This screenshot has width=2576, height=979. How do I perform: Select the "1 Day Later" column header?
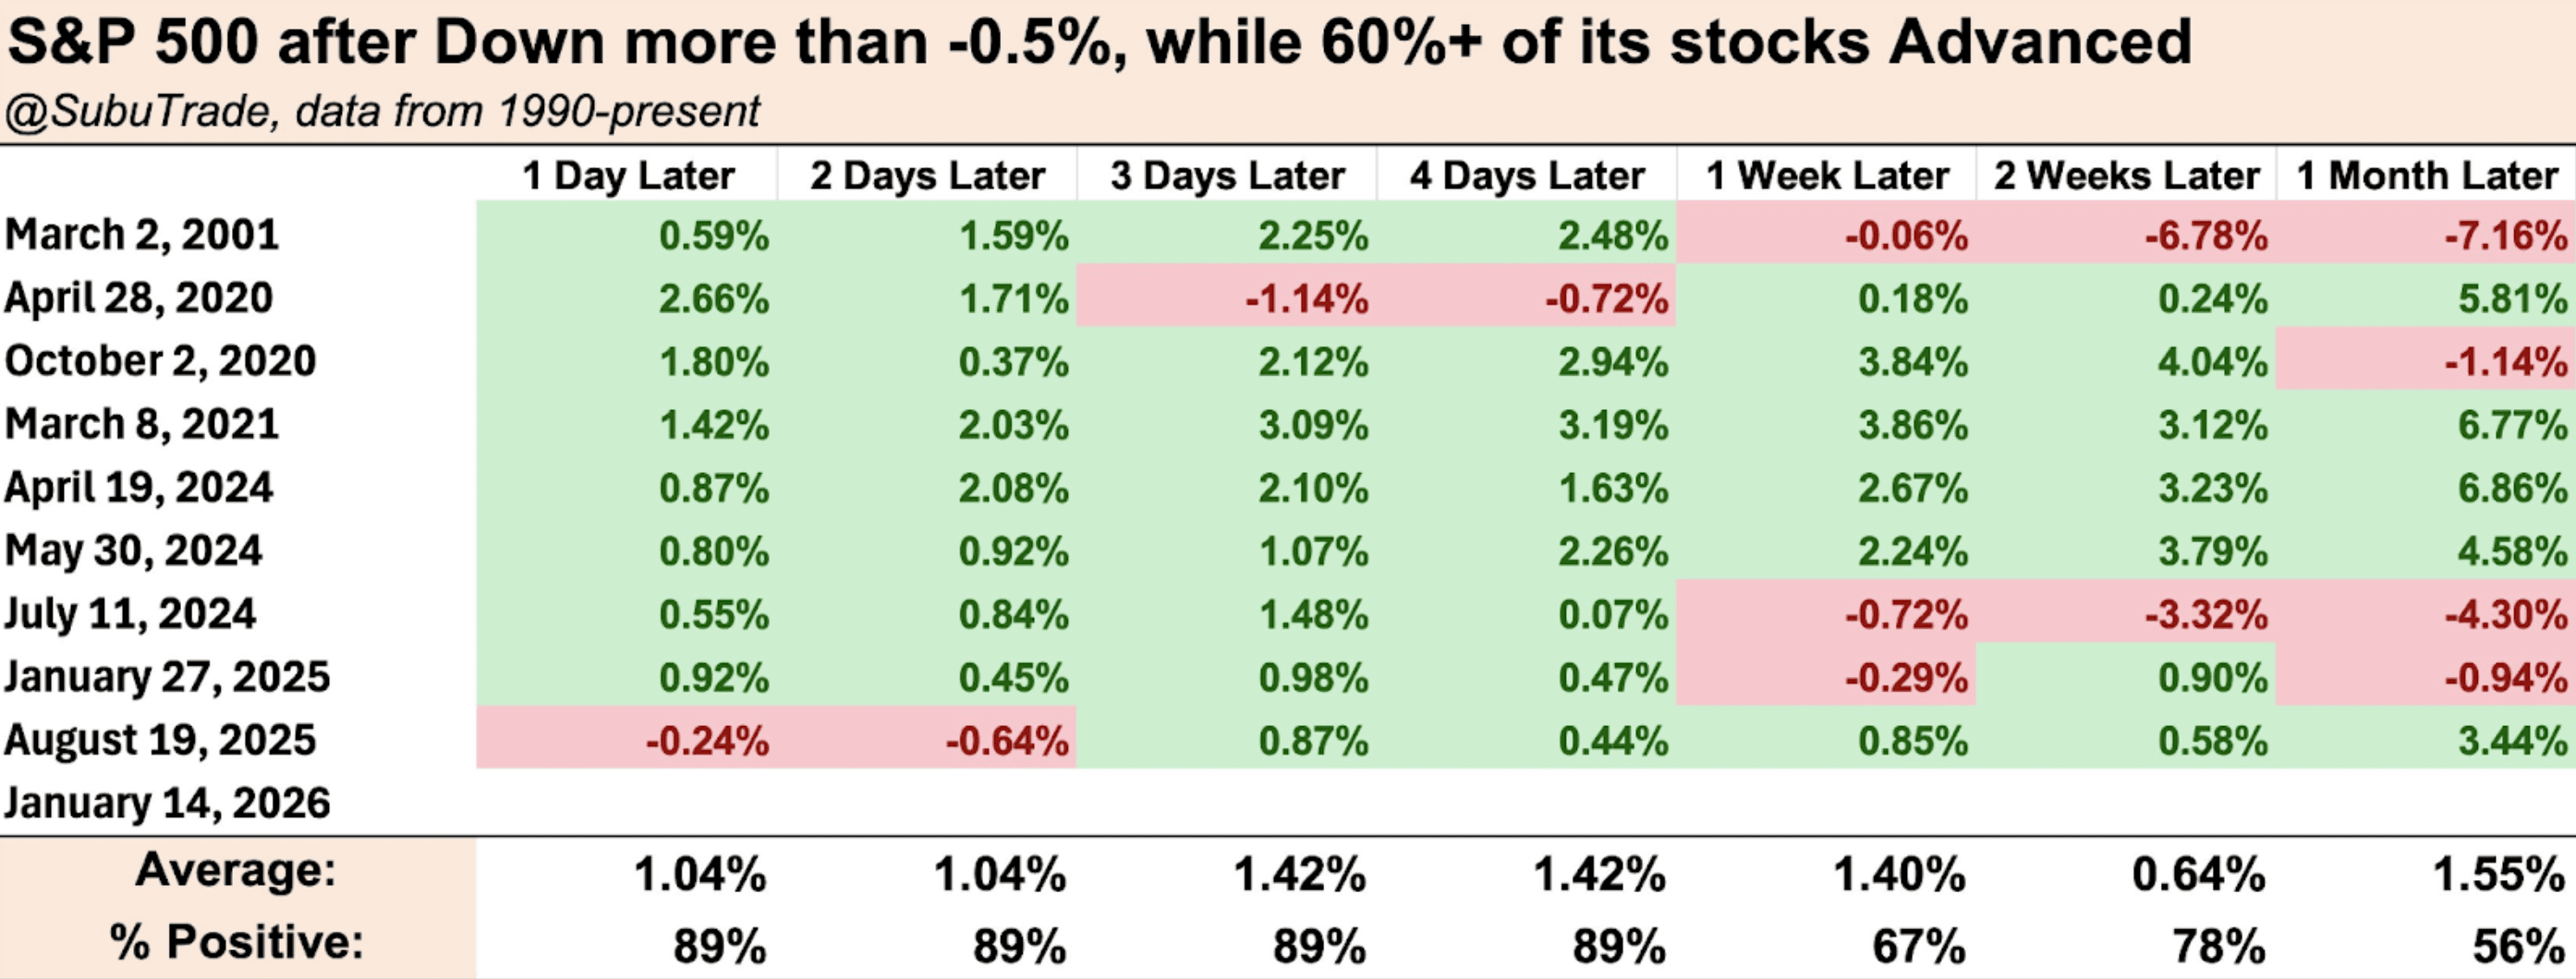[x=628, y=176]
